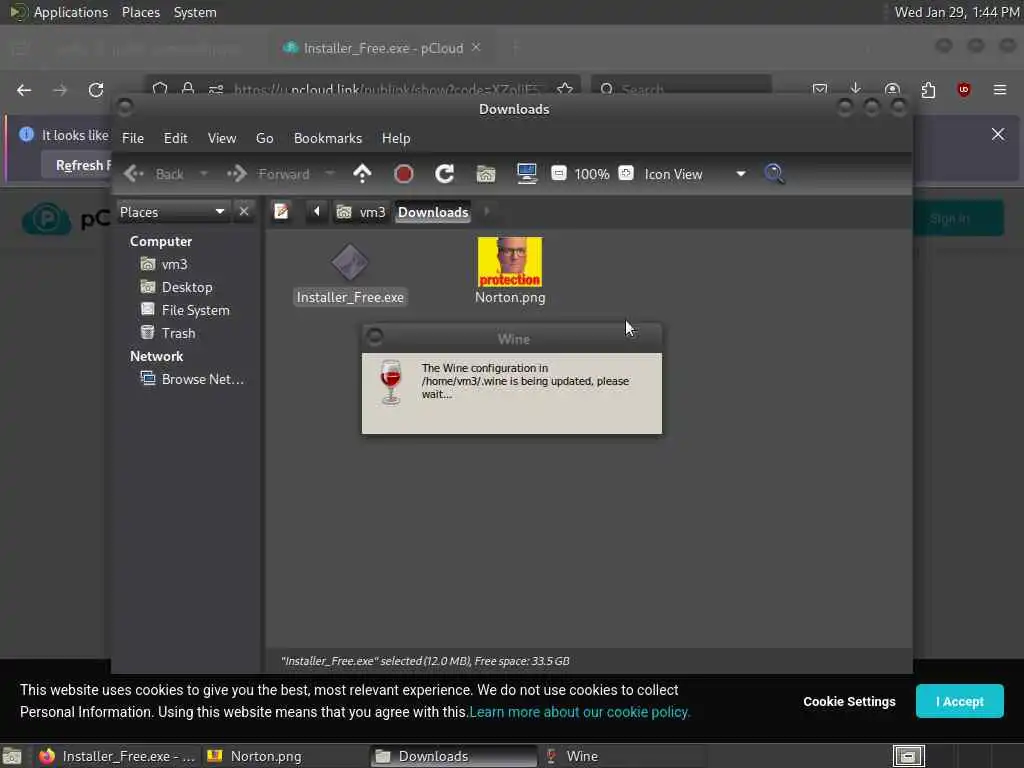Open the Help menu
1024x768 pixels.
coord(396,138)
